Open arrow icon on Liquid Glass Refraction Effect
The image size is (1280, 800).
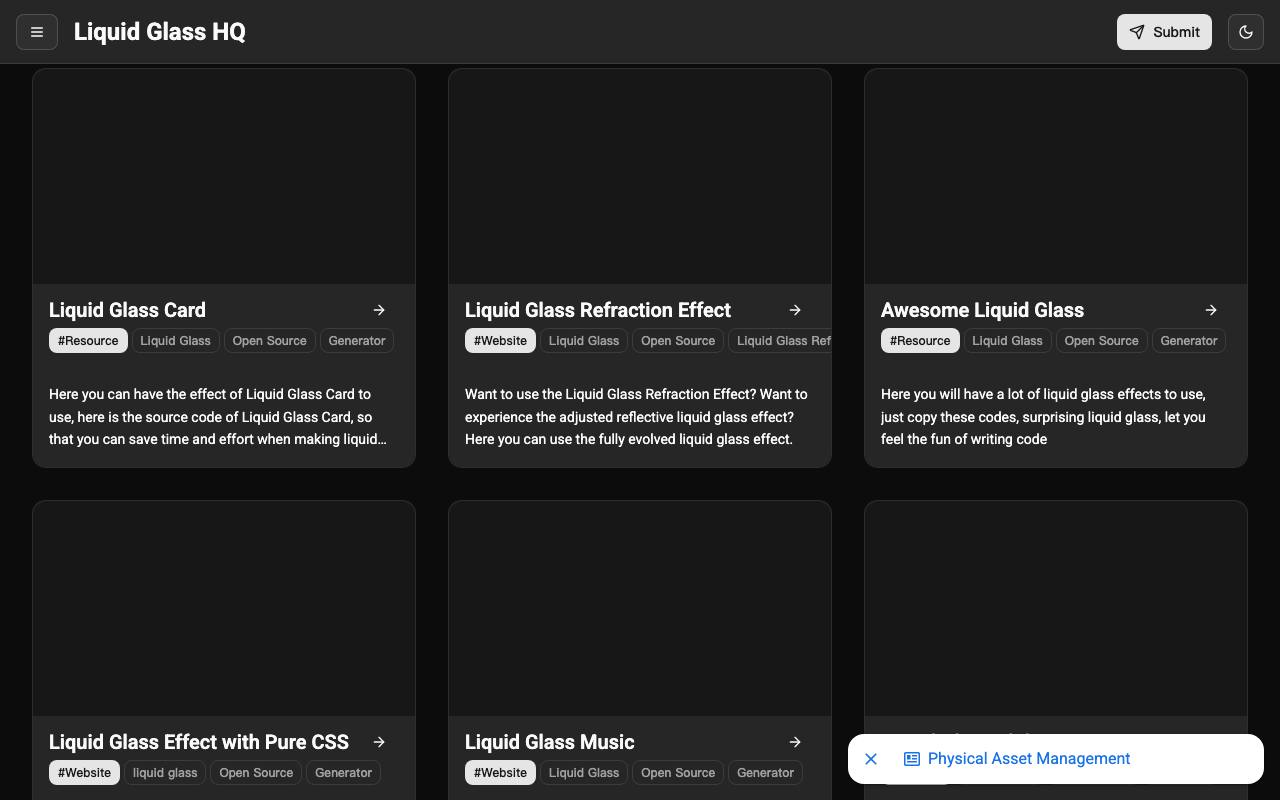click(795, 310)
